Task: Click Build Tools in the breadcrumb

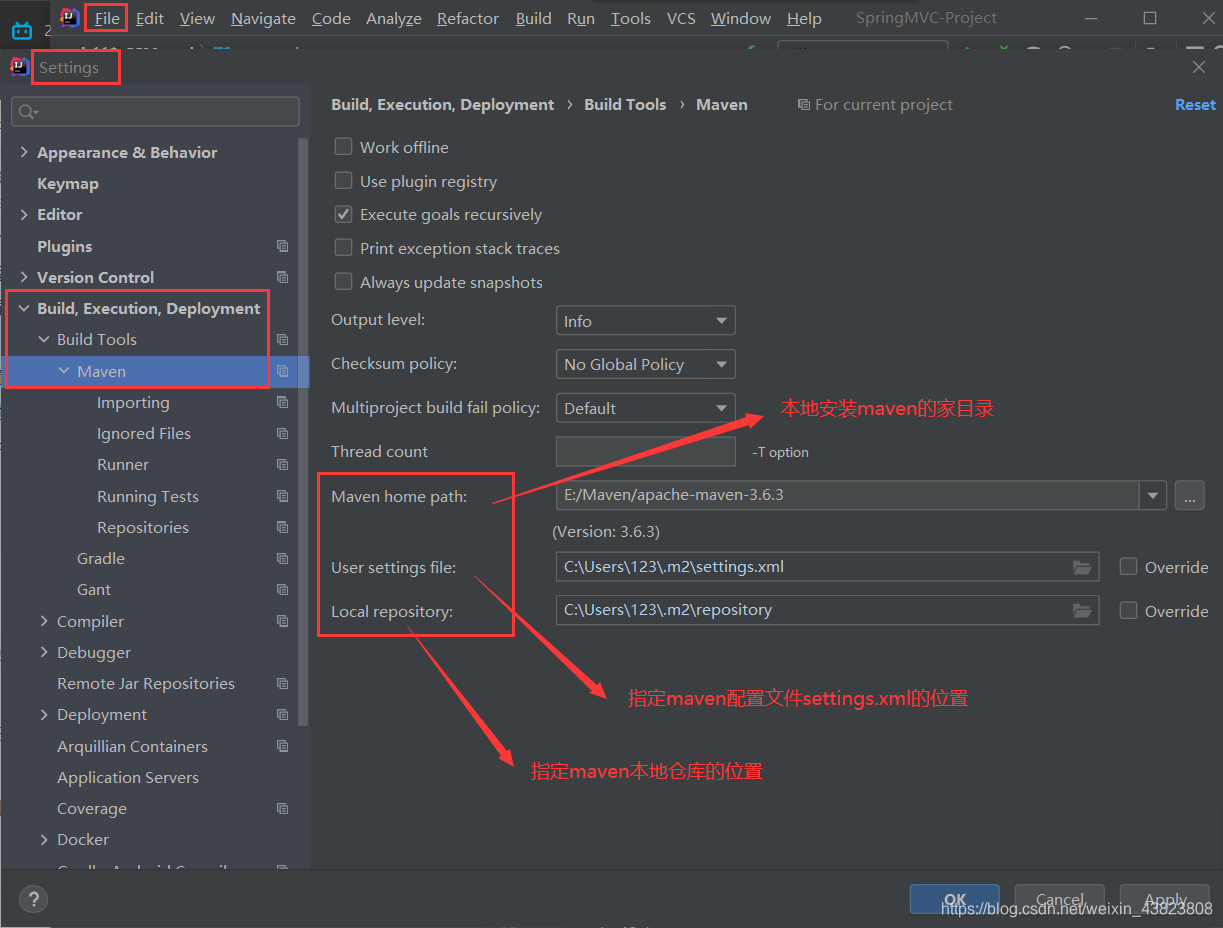Action: click(x=625, y=104)
